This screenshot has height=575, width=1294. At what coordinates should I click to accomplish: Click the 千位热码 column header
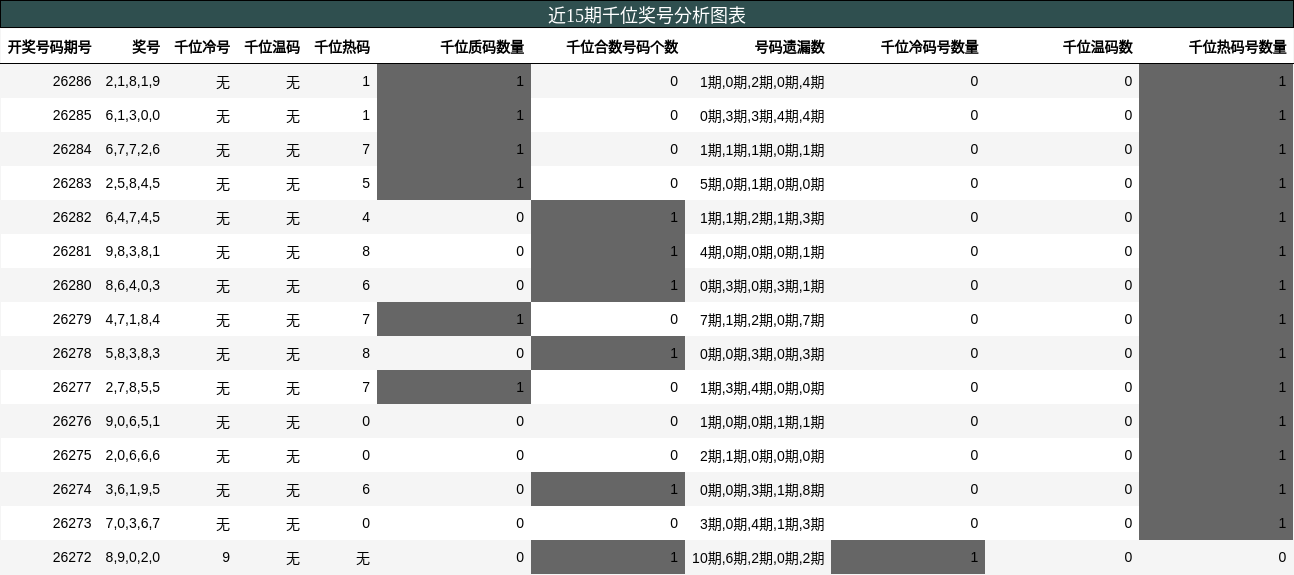point(342,47)
